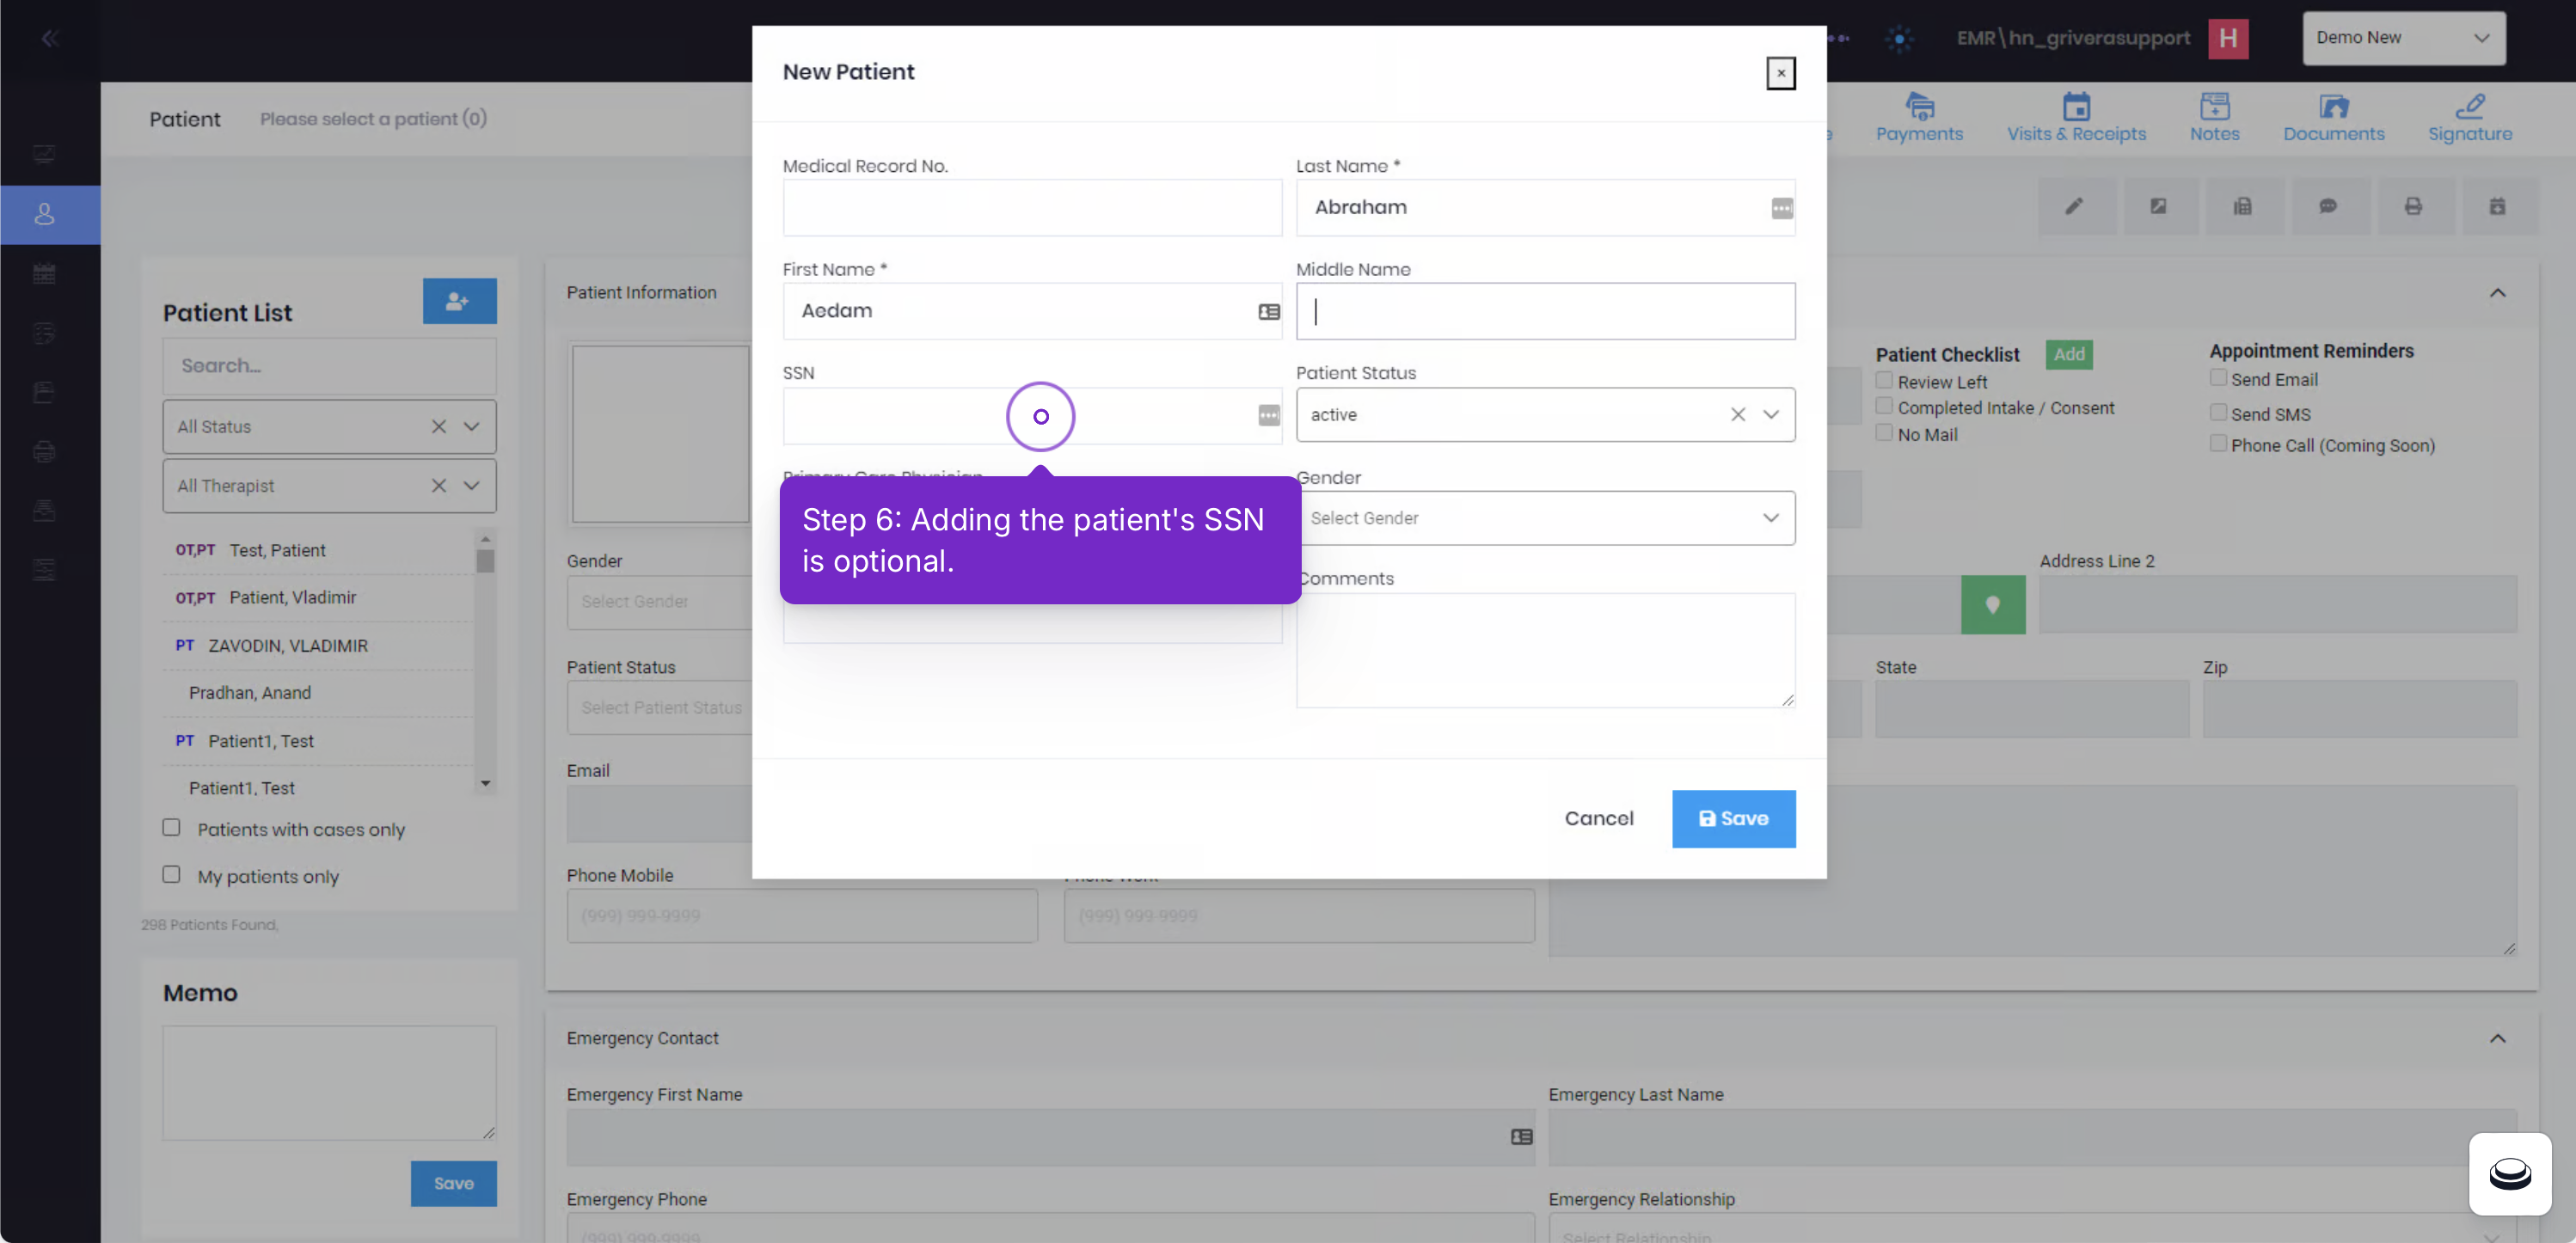
Task: Click the printer icon in patient toolbar
Action: (2412, 206)
